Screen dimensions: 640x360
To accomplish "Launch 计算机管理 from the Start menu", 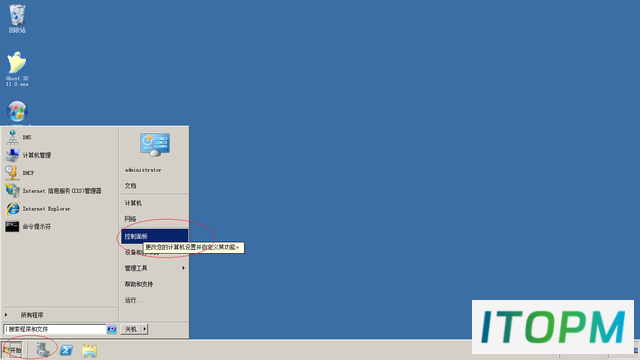I will tap(60, 155).
